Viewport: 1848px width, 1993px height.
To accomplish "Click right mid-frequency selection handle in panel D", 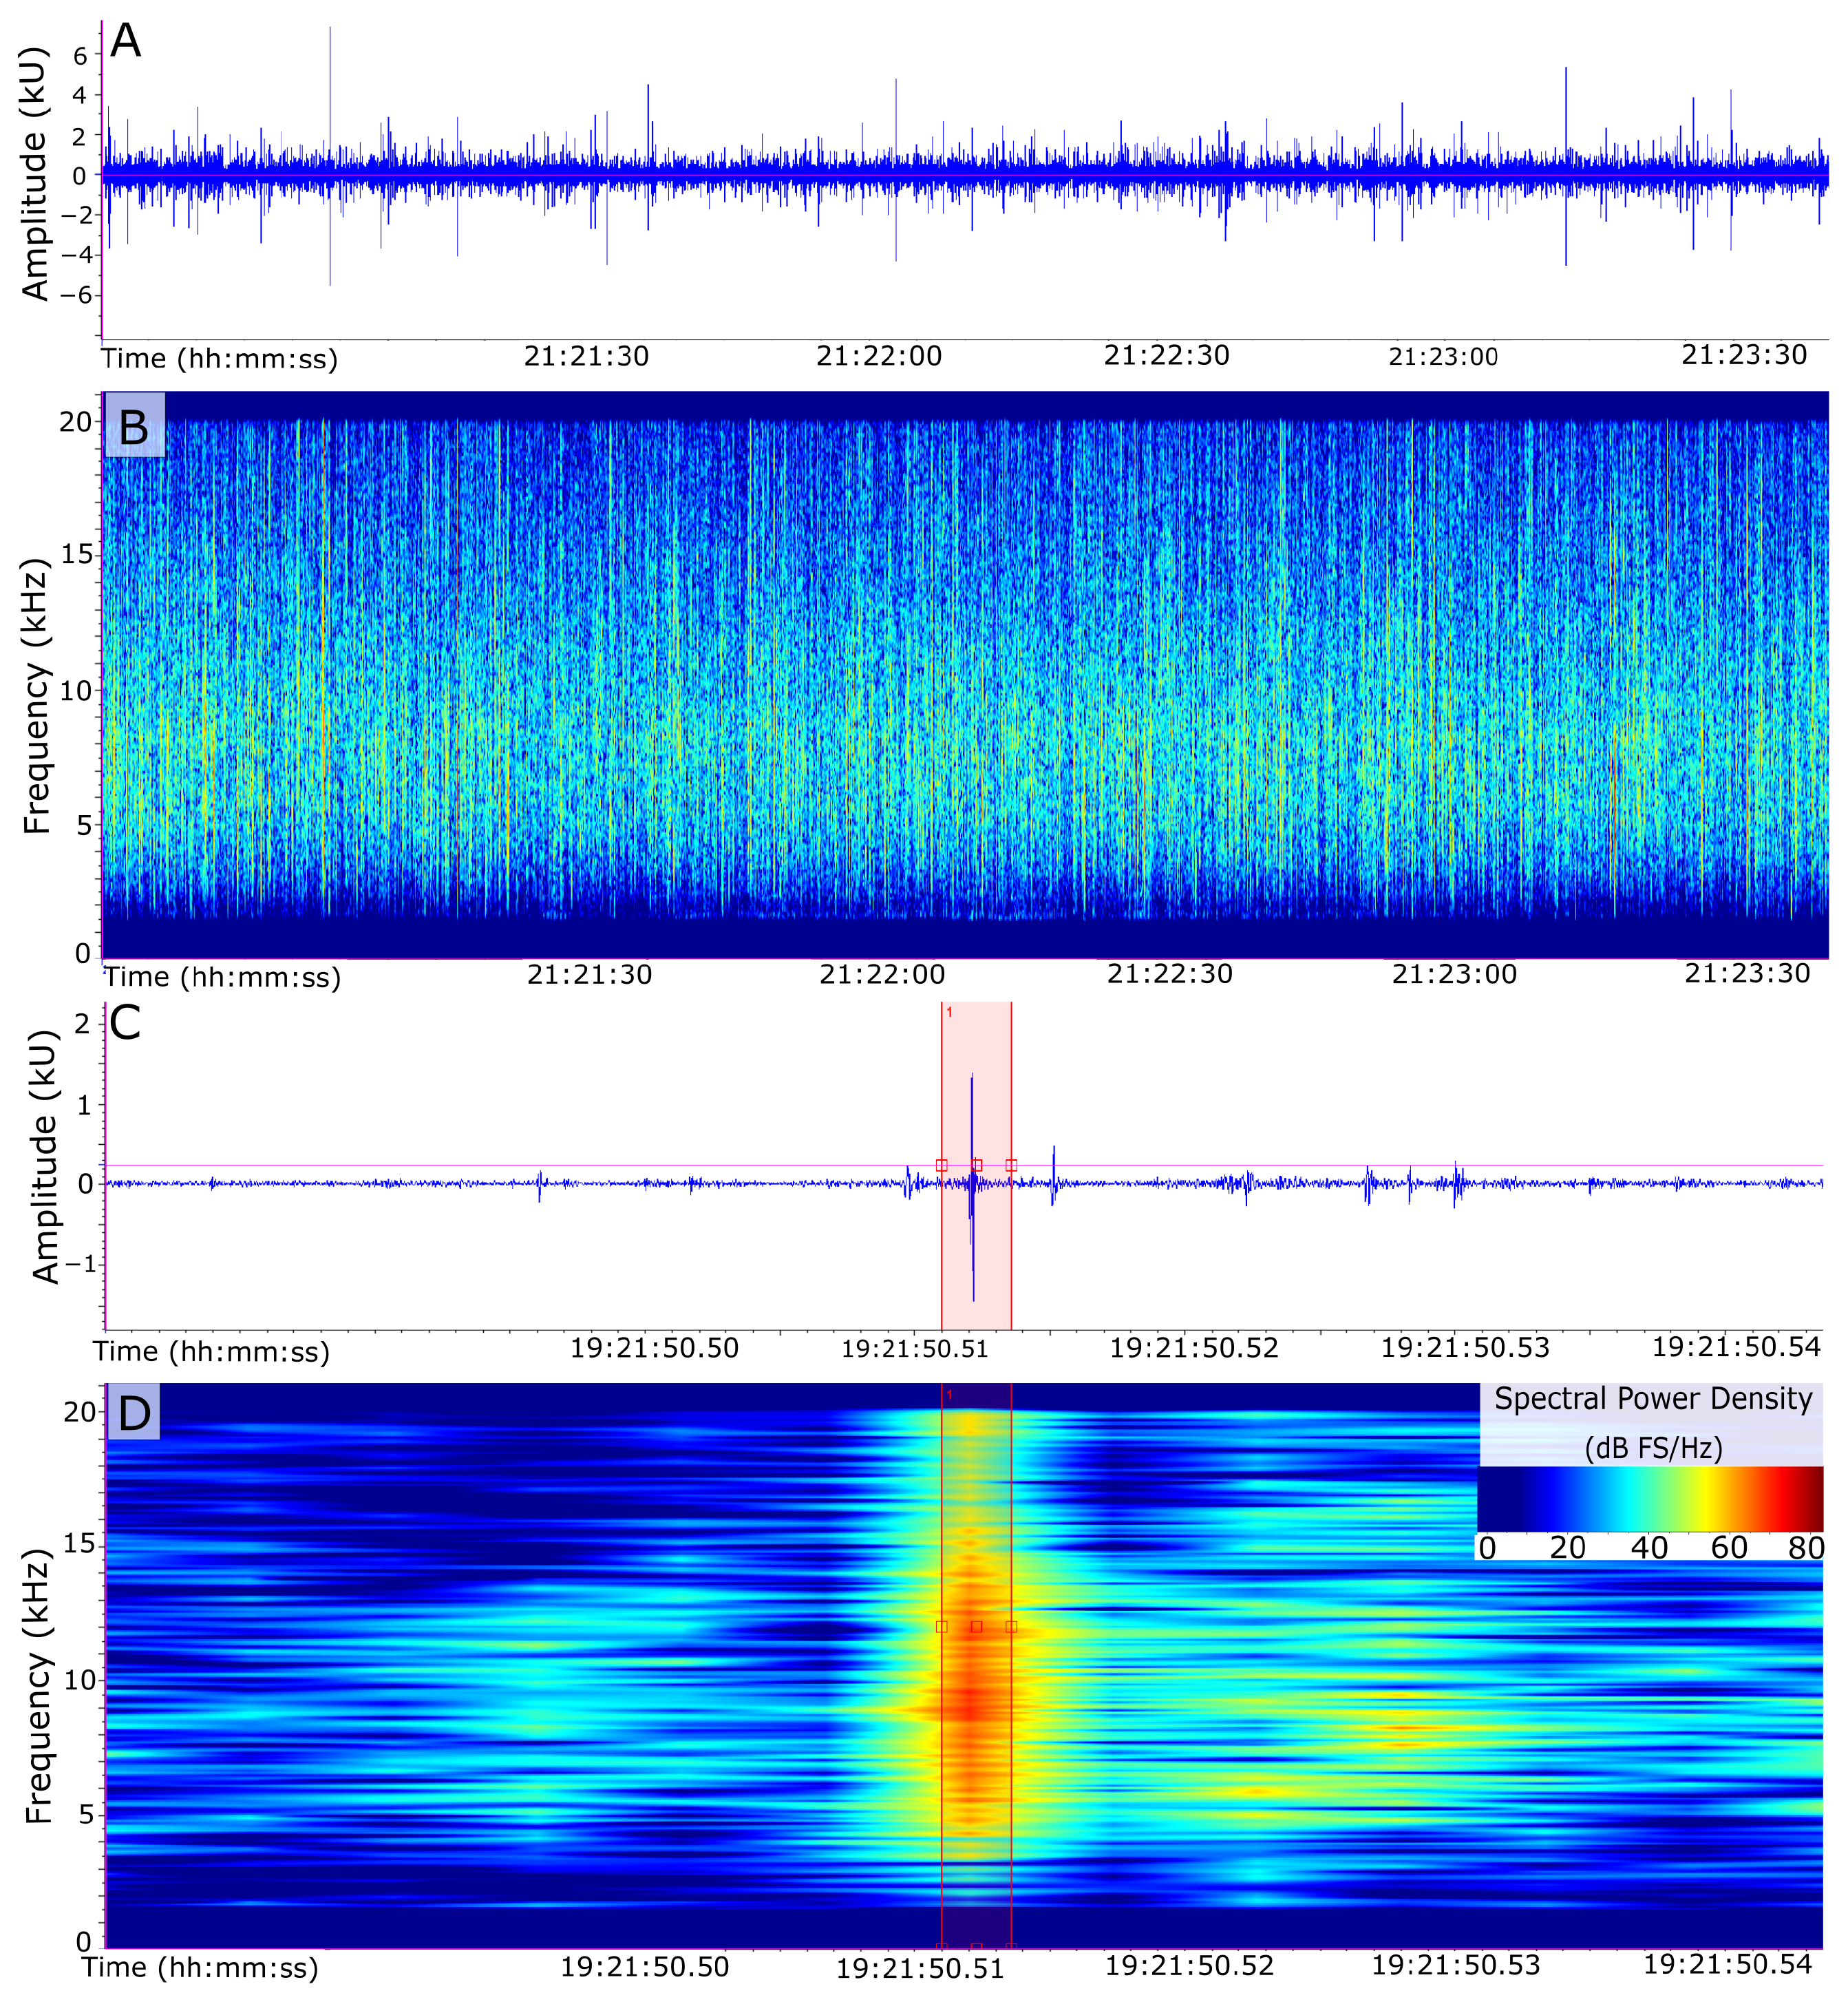I will tap(1011, 1627).
